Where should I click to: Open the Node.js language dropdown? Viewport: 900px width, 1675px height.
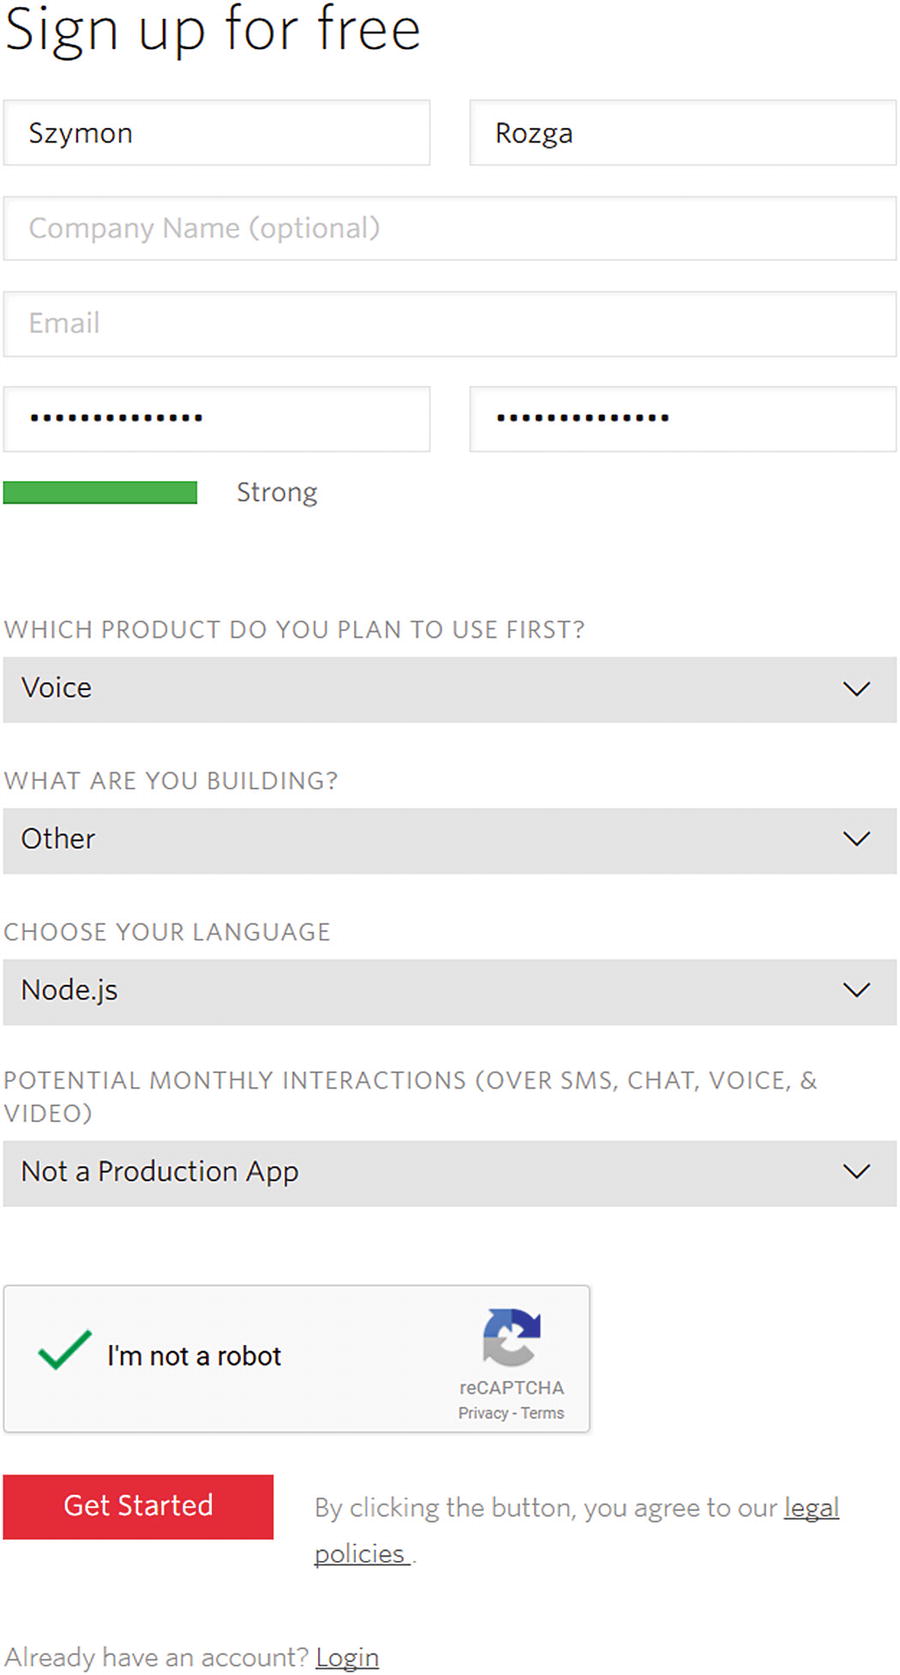tap(449, 991)
